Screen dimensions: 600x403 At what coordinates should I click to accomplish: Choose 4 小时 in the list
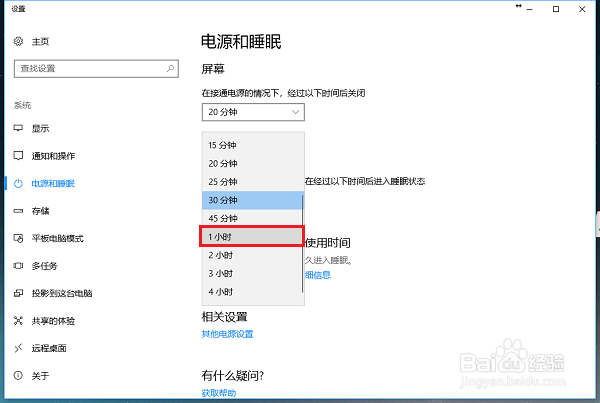[253, 292]
